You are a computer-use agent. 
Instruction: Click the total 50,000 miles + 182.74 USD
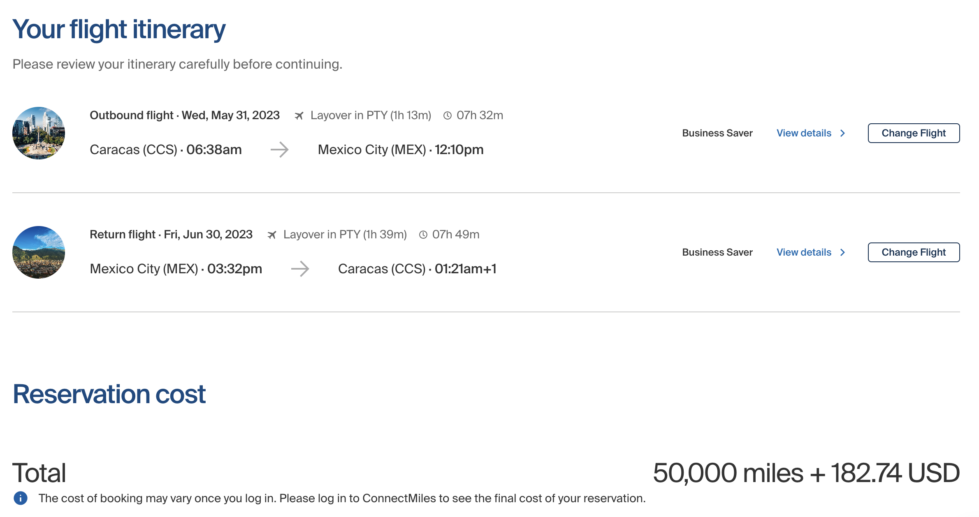(x=806, y=473)
